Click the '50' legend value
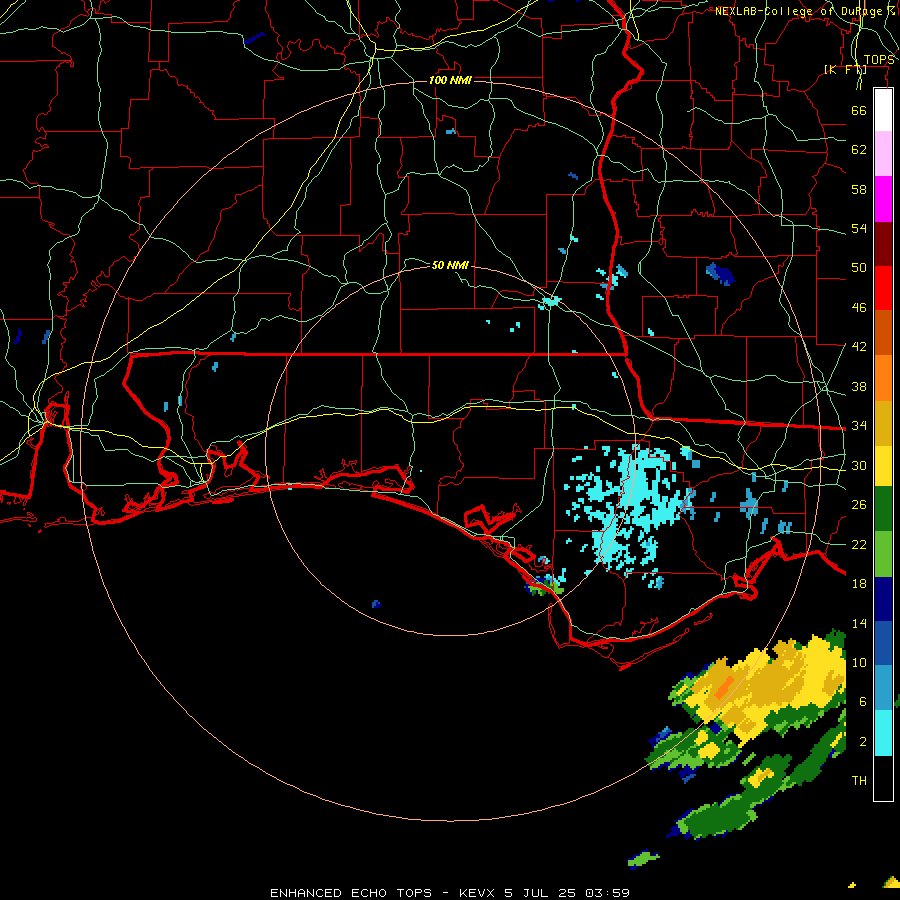Screen dimensions: 900x900 pyautogui.click(x=859, y=267)
